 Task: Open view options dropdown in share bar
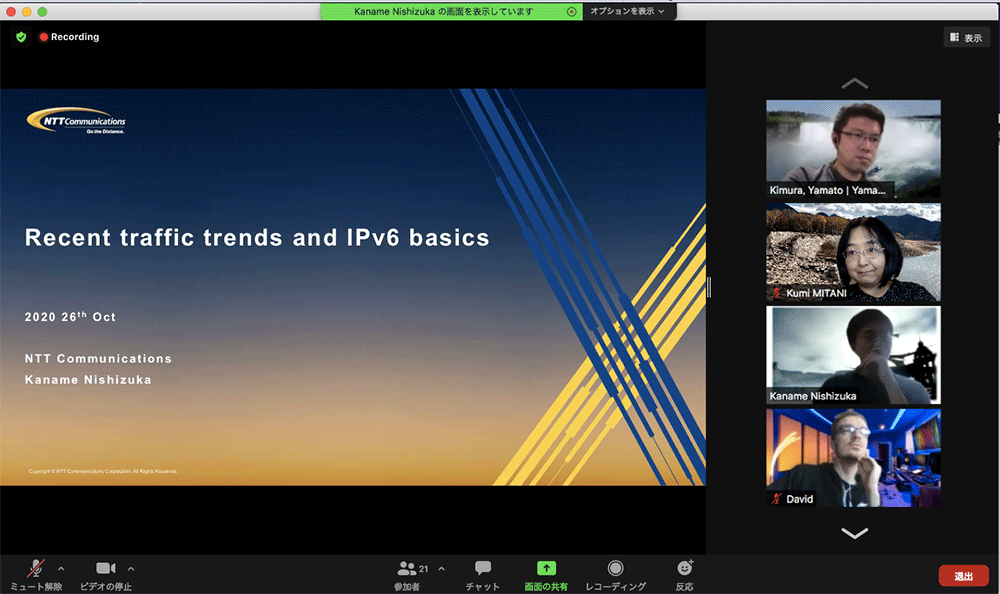click(x=628, y=11)
